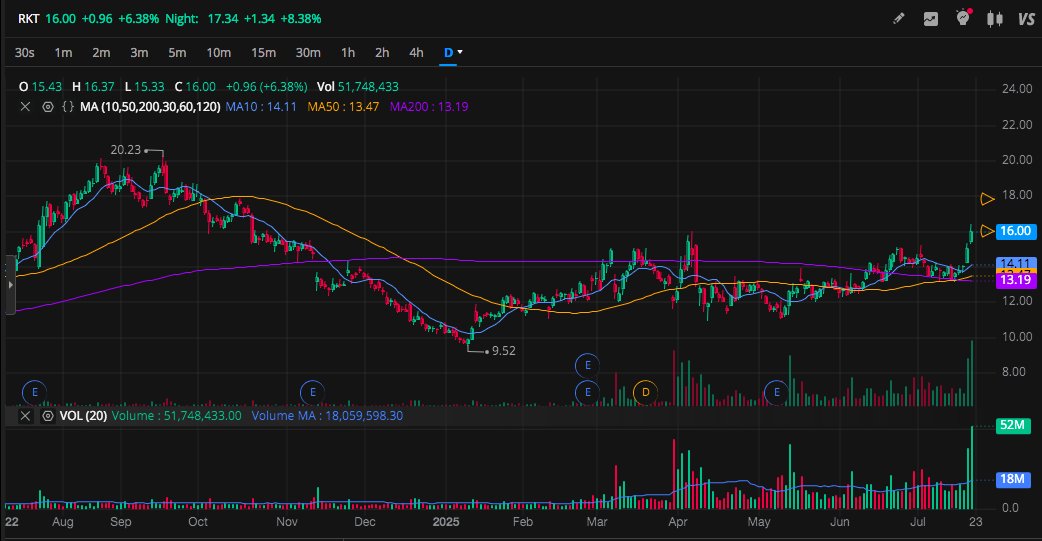The image size is (1042, 541).
Task: Open the chart type icon
Action: coord(930,19)
